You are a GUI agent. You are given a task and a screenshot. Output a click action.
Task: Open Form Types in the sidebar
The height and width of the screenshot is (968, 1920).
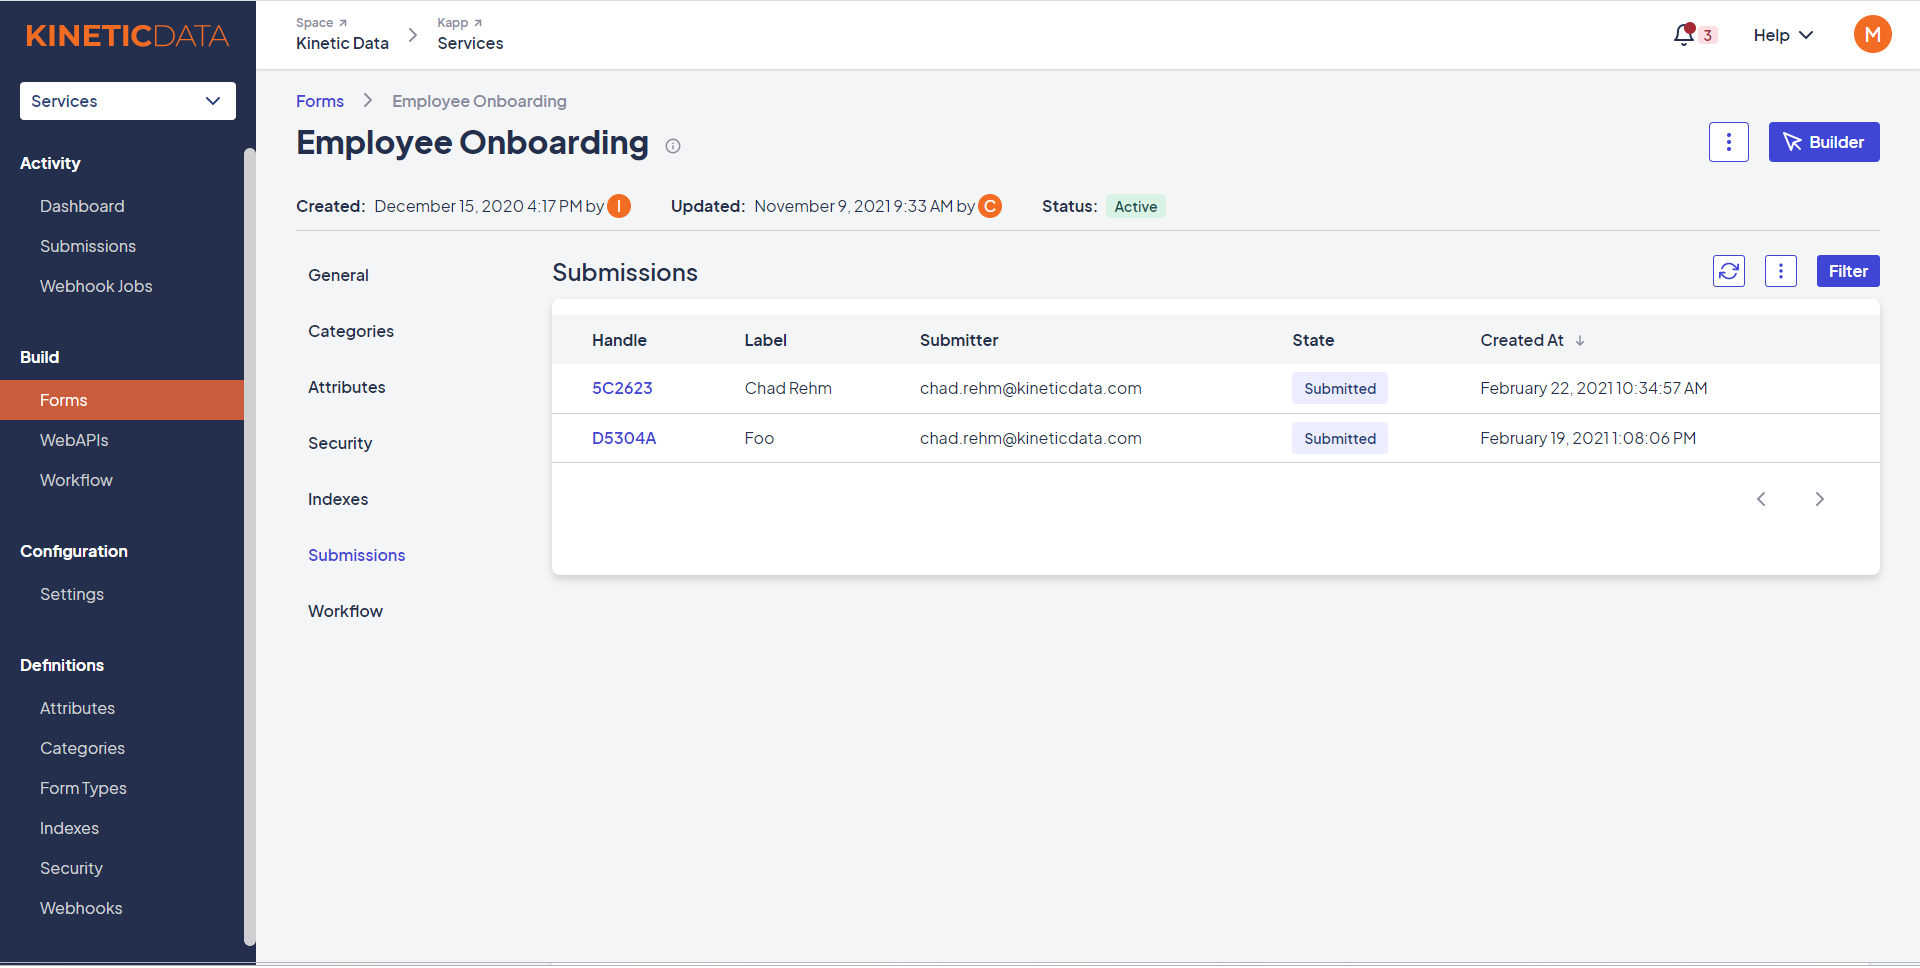[x=83, y=788]
